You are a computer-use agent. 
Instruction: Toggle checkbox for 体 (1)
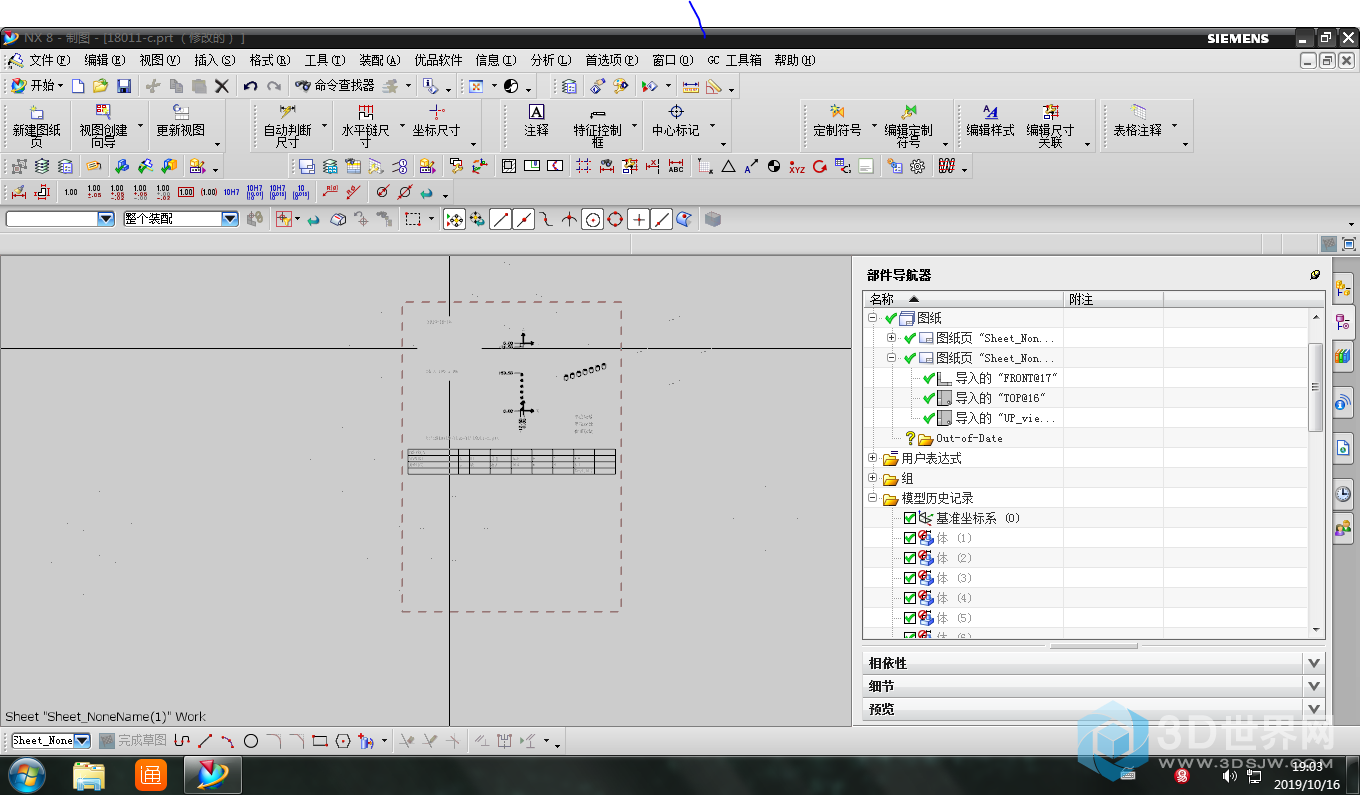click(909, 538)
